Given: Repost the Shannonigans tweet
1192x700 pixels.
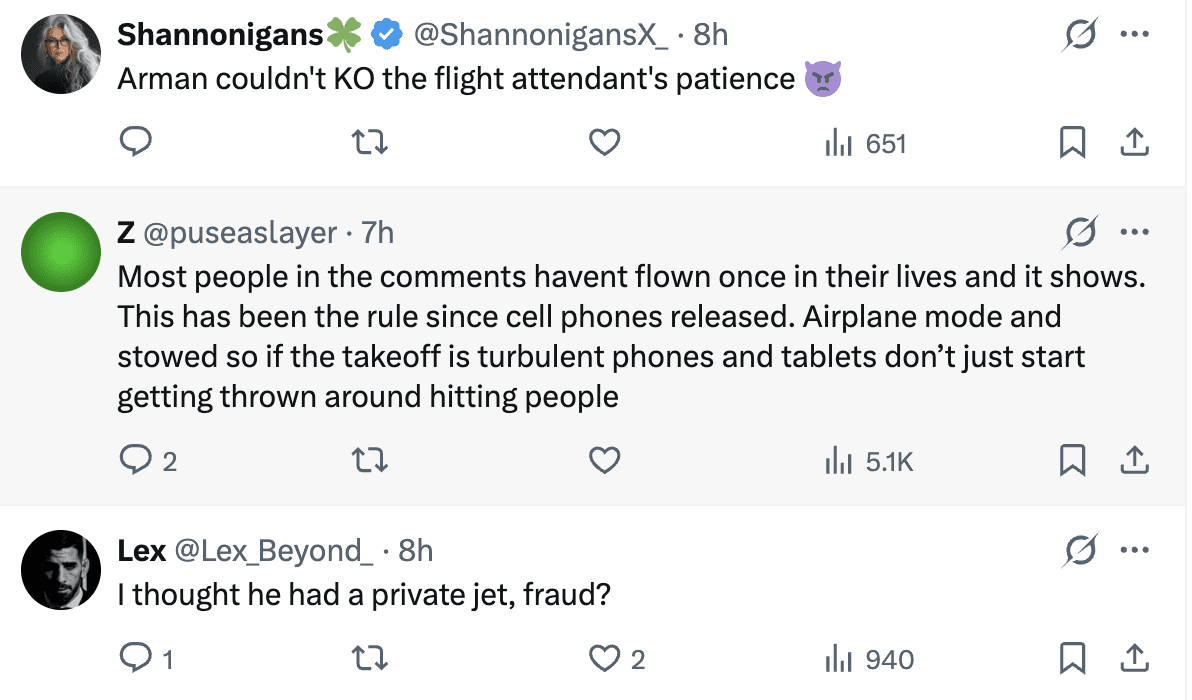Looking at the screenshot, I should pyautogui.click(x=371, y=144).
